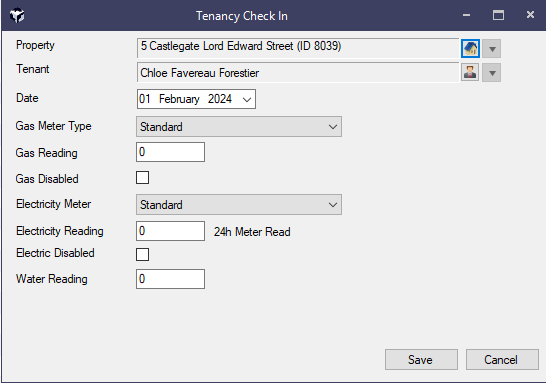
Task: Select the day value in Date field
Action: [x=145, y=99]
